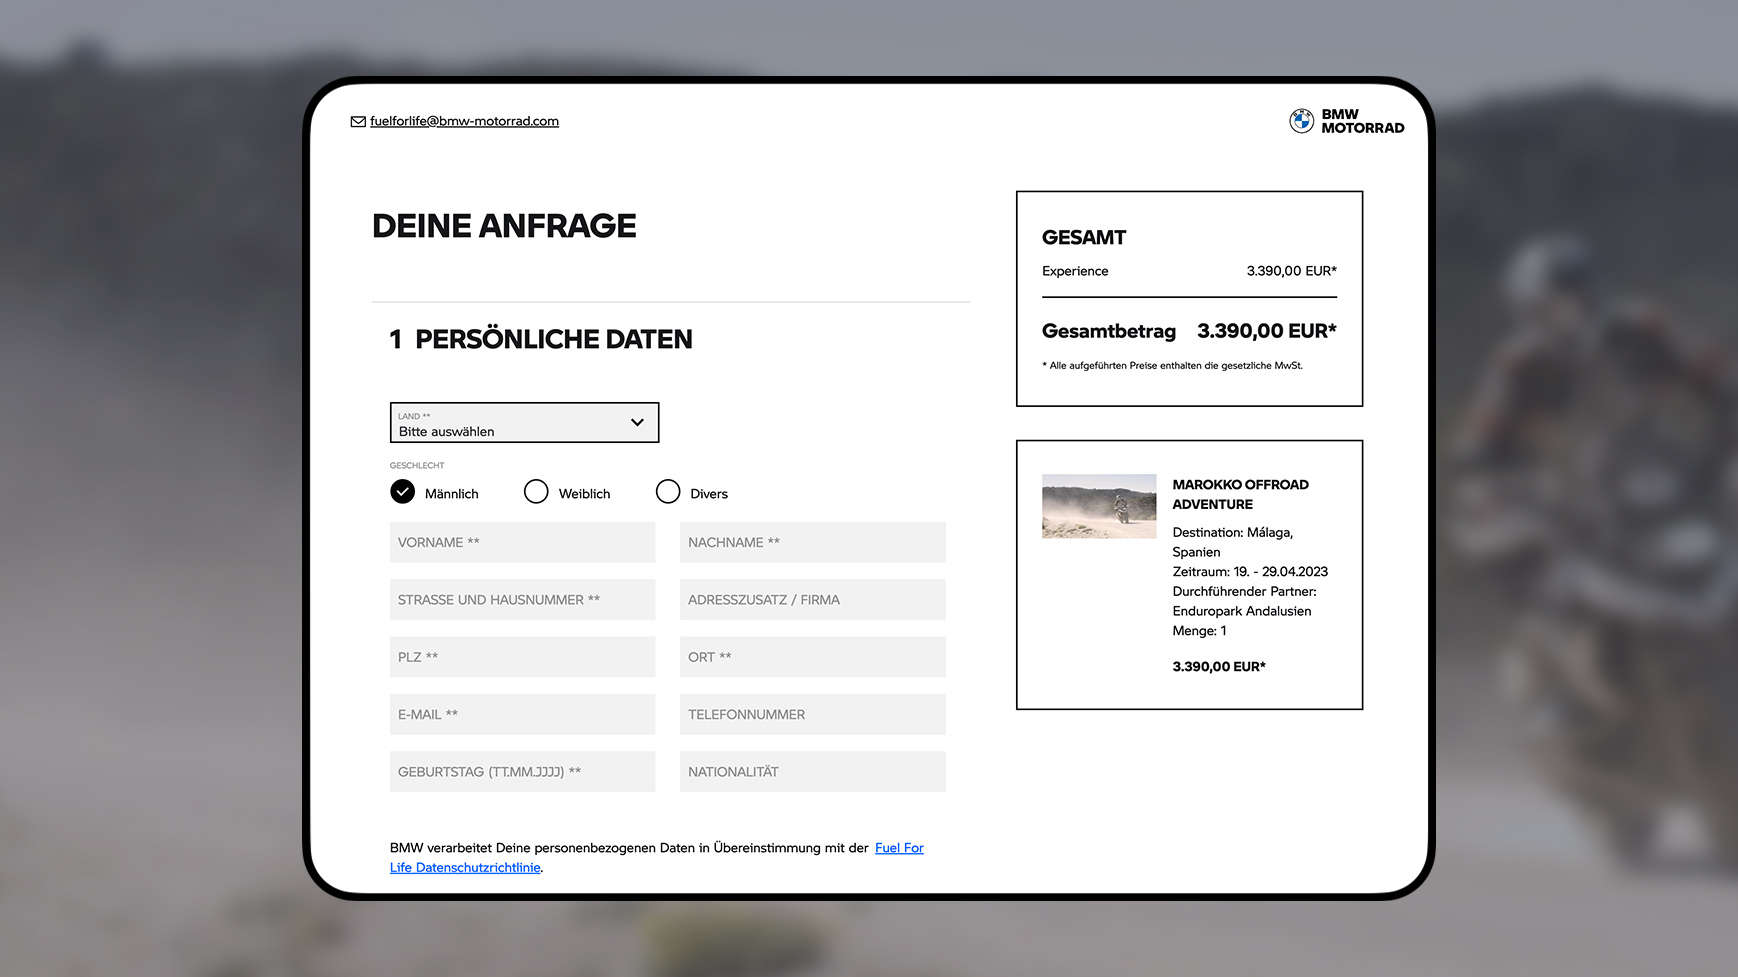1738x977 pixels.
Task: Focus the Telefonnummer input field
Action: pyautogui.click(x=813, y=714)
